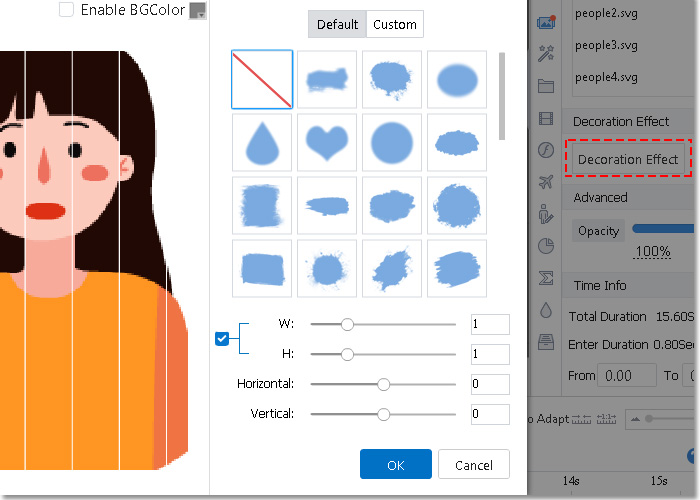This screenshot has height=500, width=700.
Task: Click the 100% opacity value
Action: pyautogui.click(x=653, y=252)
